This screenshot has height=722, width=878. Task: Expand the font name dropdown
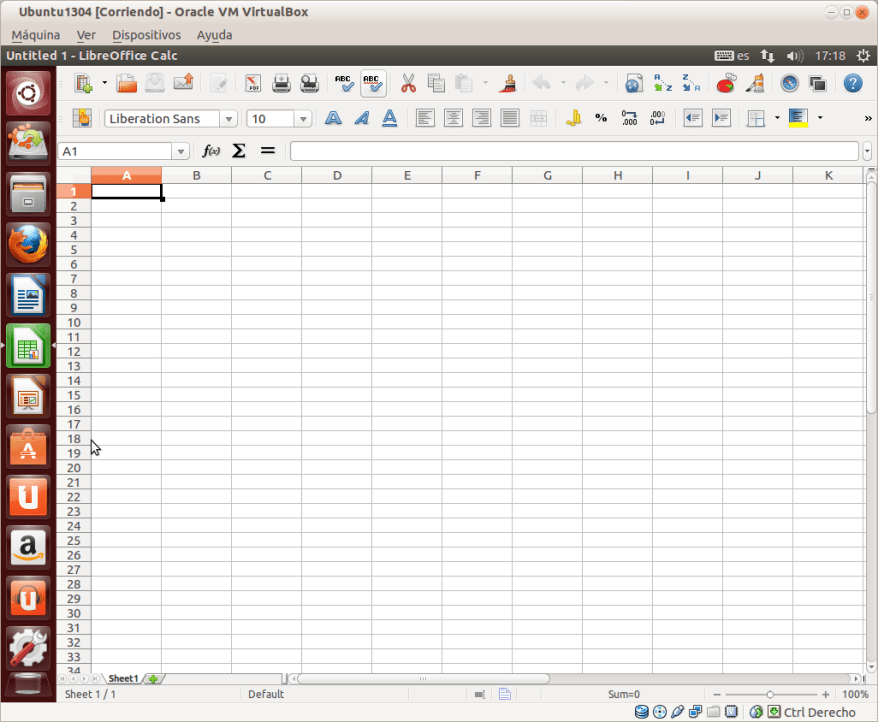click(x=229, y=119)
